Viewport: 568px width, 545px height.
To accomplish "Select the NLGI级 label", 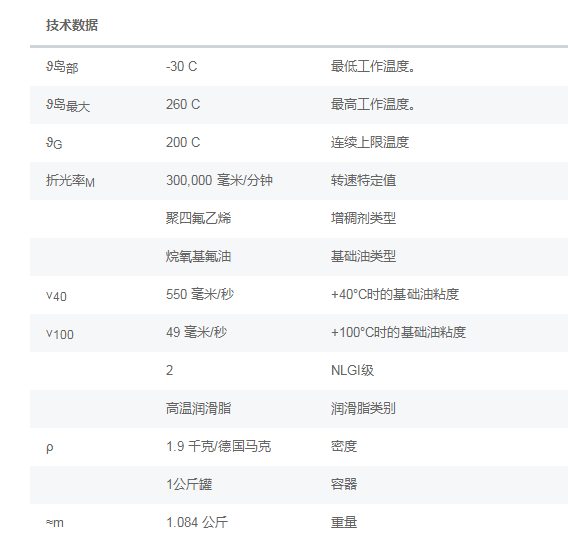I will click(352, 370).
